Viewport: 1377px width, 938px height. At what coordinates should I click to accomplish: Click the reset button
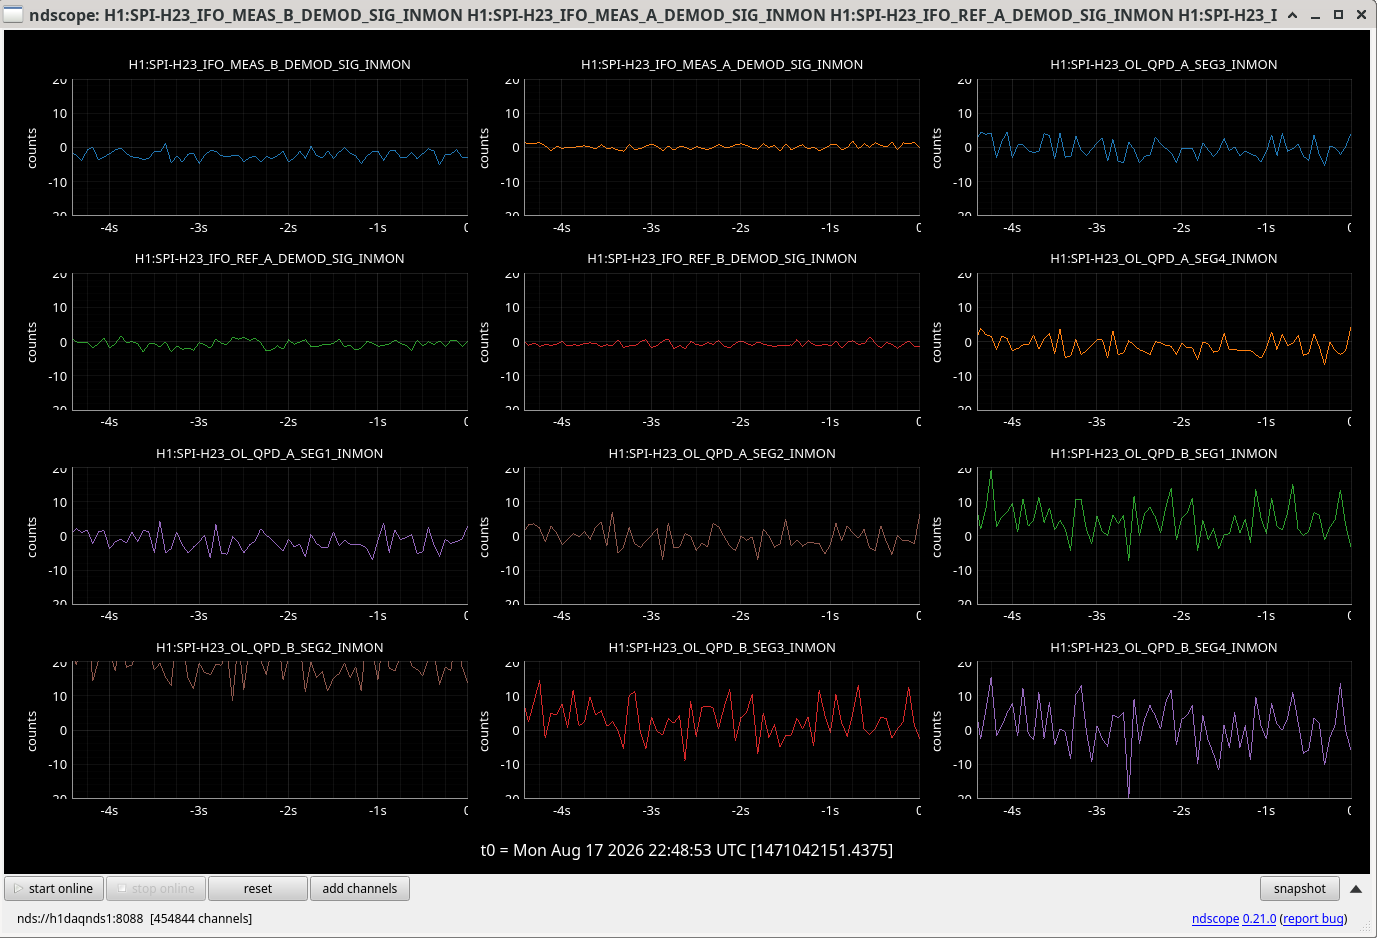point(258,888)
